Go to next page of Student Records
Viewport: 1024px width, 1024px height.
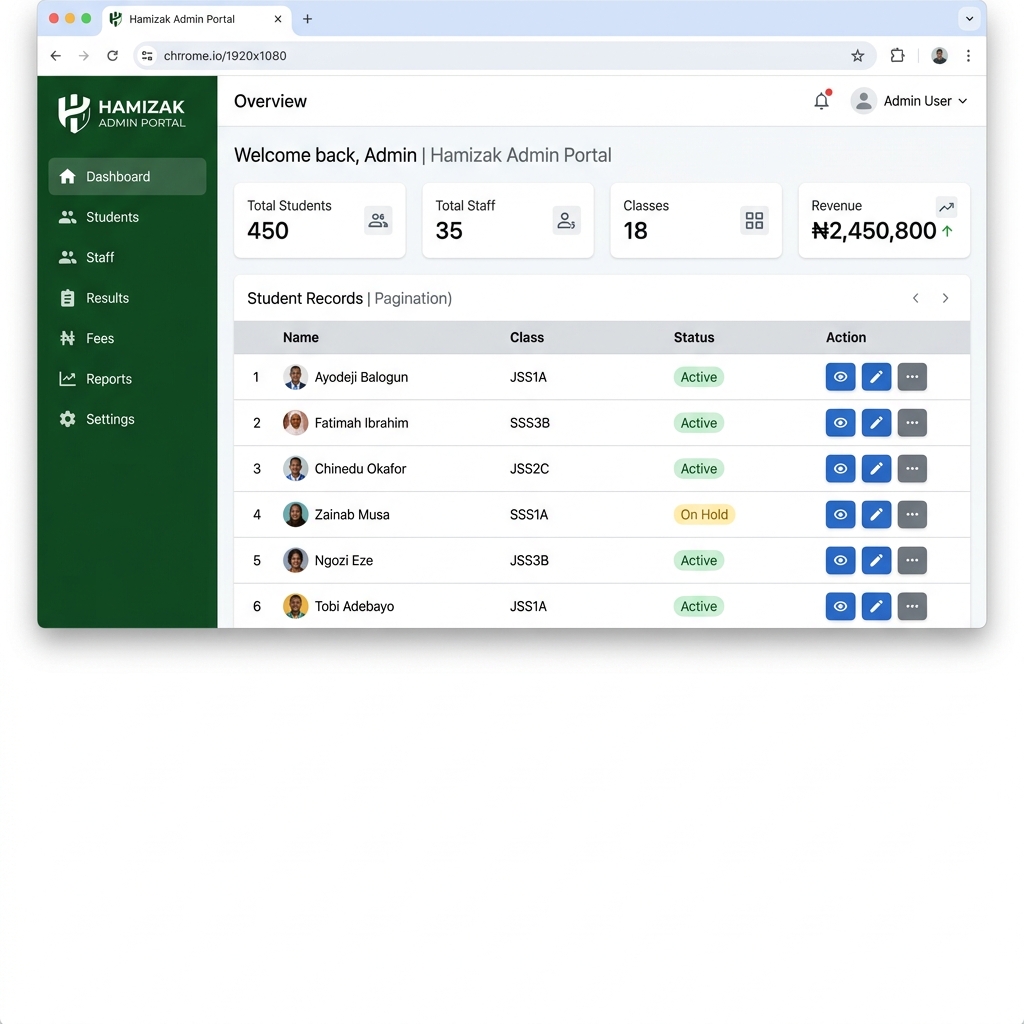click(x=945, y=298)
